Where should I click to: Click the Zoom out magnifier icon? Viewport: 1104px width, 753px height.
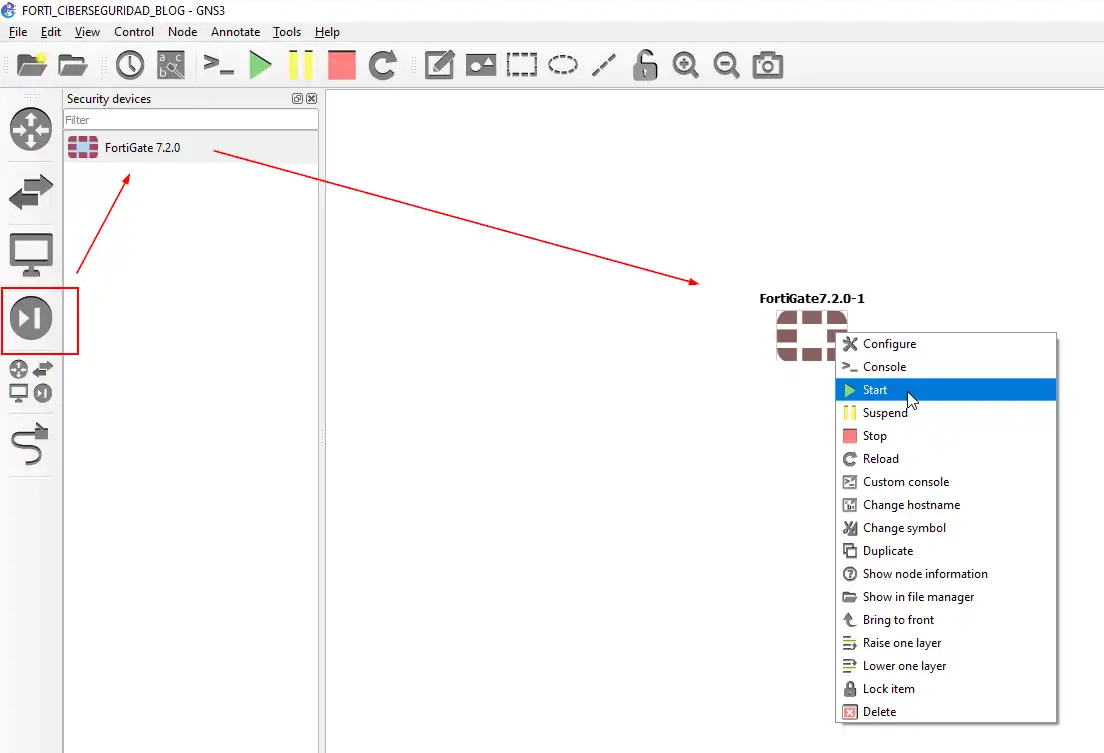coord(727,65)
